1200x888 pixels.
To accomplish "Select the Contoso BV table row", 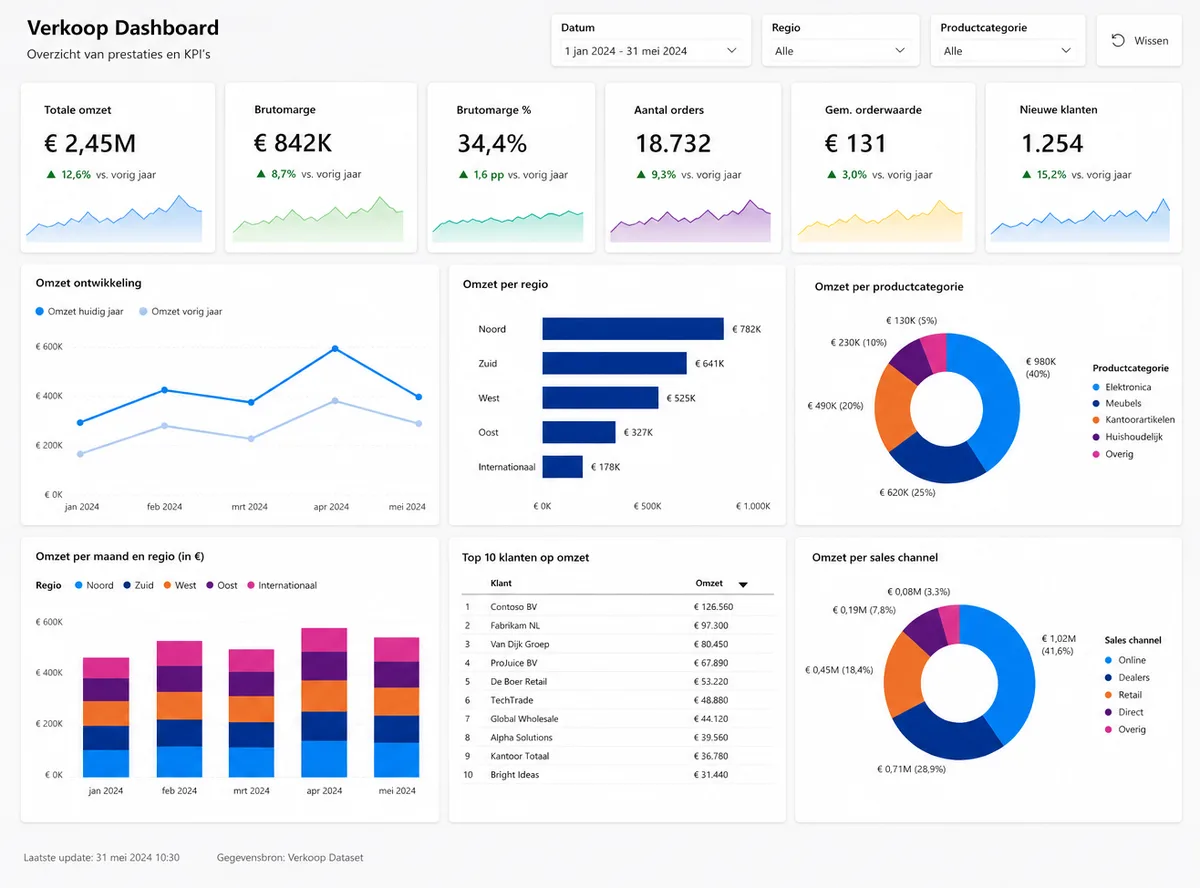I will click(618, 606).
